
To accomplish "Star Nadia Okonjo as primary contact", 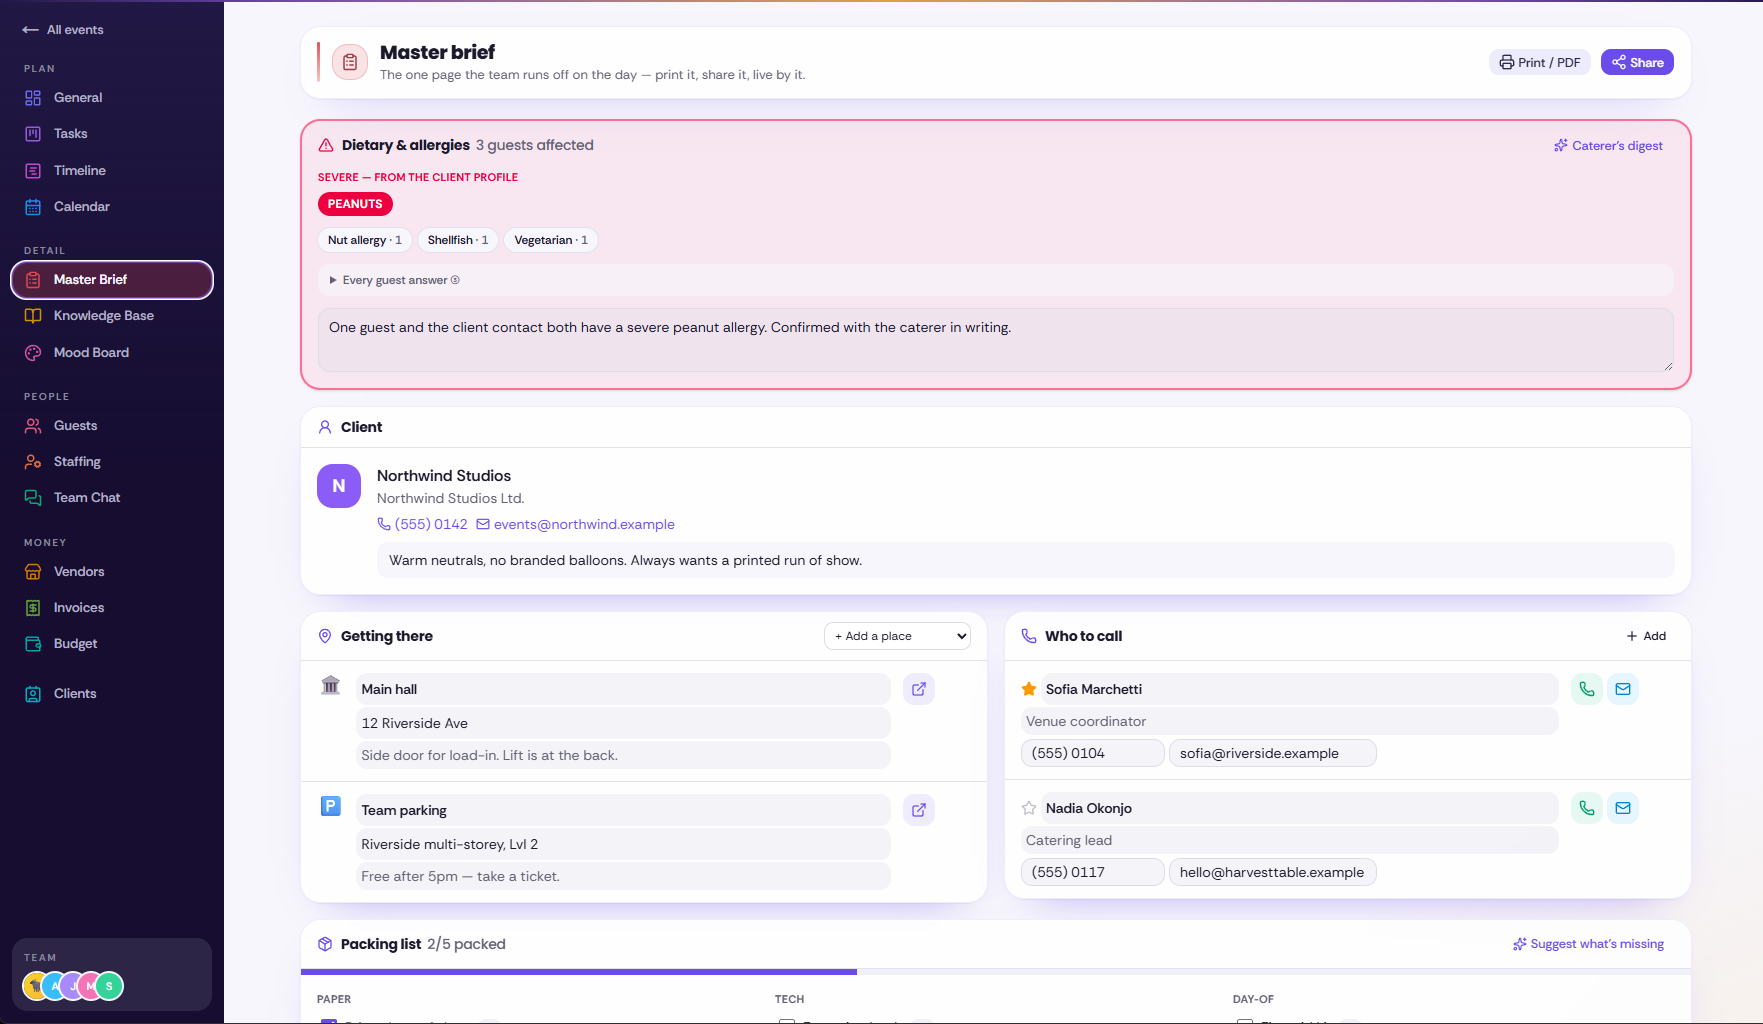I will (x=1028, y=808).
